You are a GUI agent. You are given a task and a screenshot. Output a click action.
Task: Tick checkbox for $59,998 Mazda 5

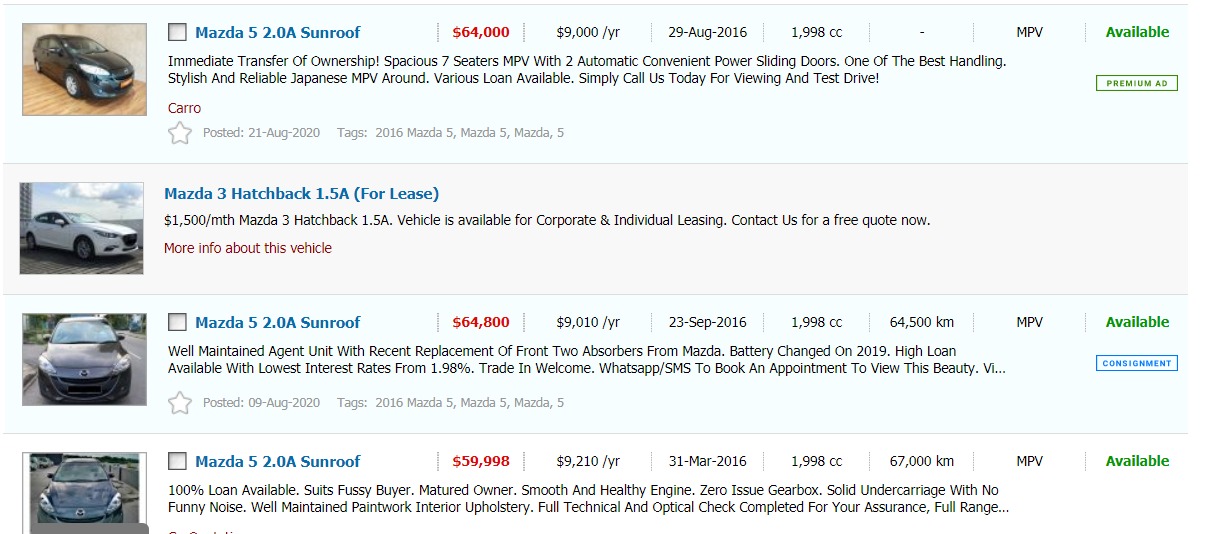[x=177, y=461]
